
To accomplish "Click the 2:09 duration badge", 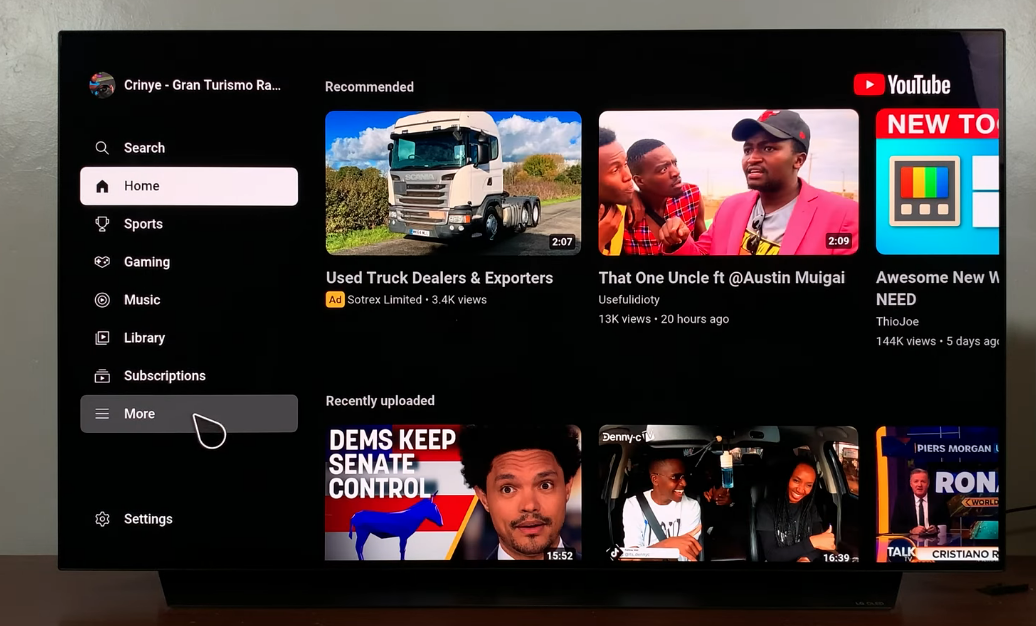I will click(838, 241).
